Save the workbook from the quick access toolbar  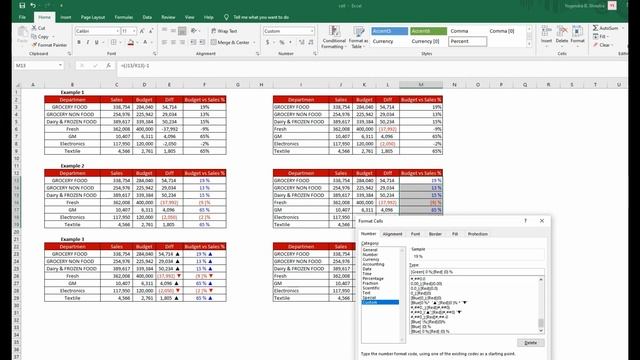point(22,6)
